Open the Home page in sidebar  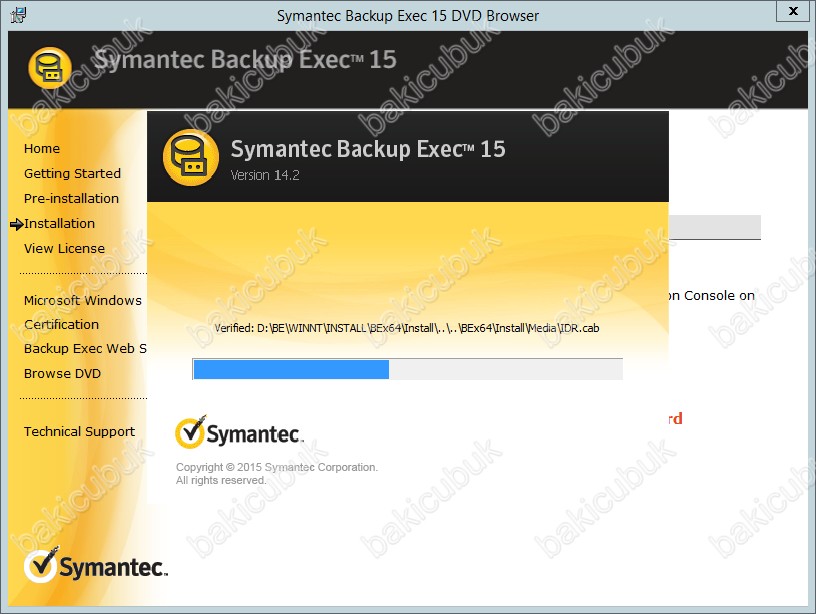point(42,149)
